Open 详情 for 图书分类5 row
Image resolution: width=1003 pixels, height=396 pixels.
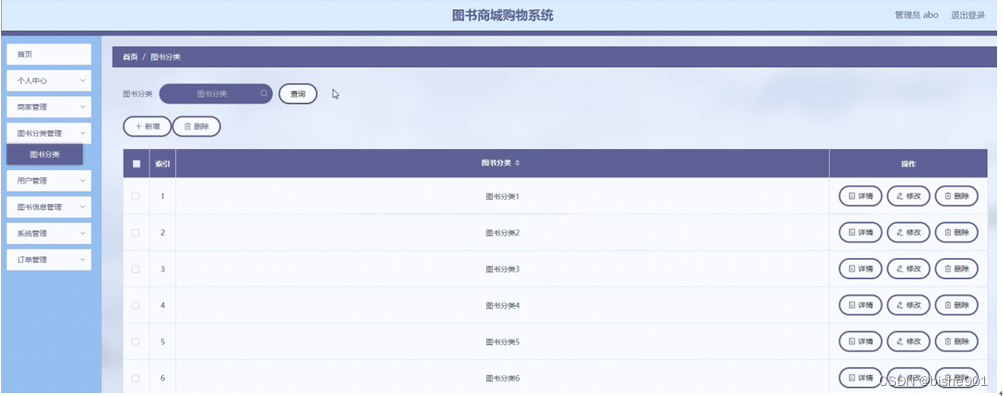click(860, 342)
